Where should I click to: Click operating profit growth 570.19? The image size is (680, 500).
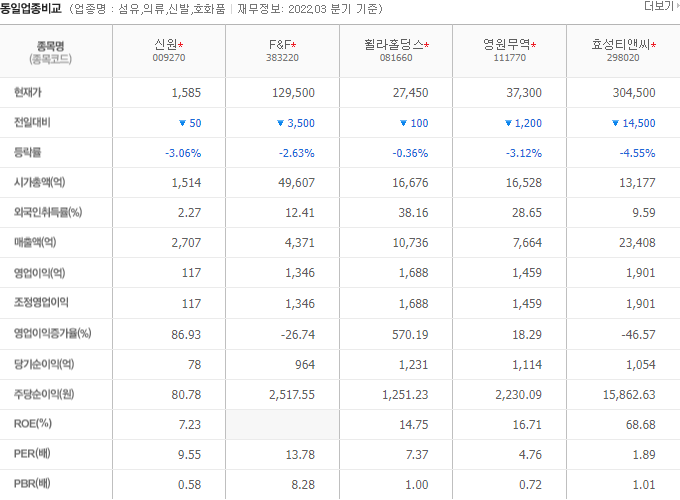(410, 335)
